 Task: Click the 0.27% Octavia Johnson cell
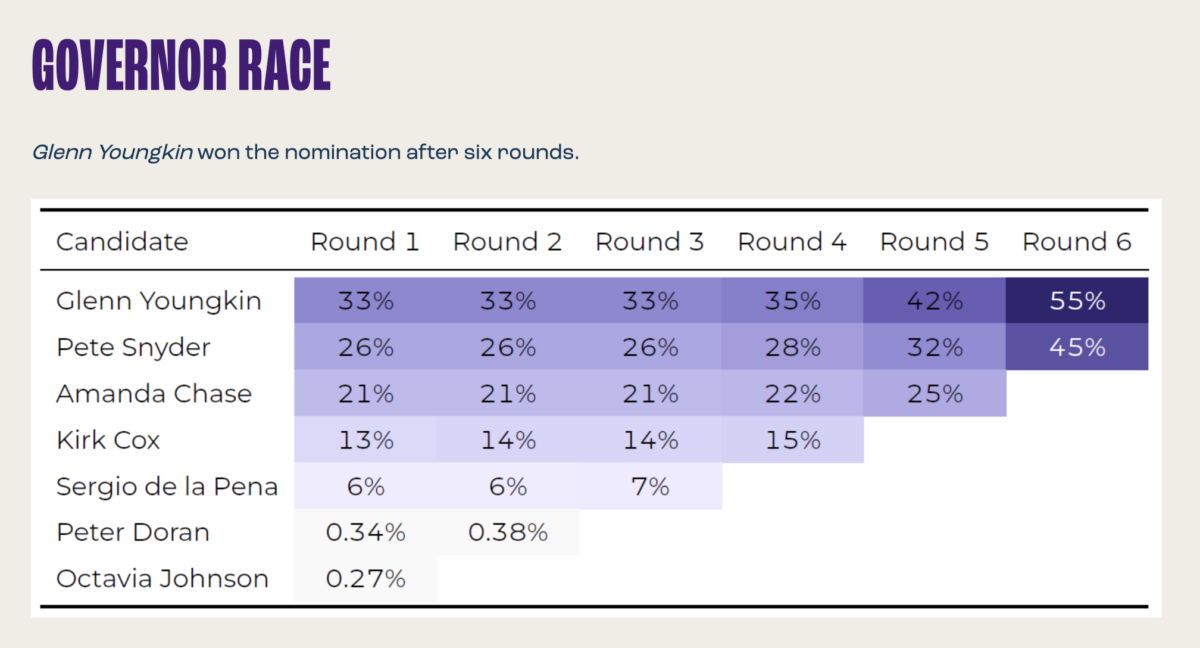tap(365, 578)
